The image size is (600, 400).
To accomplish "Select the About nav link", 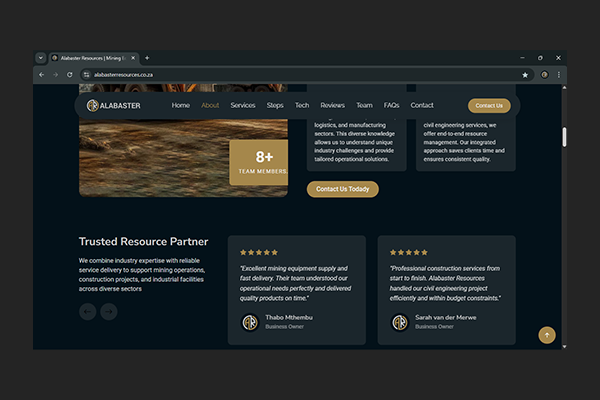I will [x=210, y=105].
